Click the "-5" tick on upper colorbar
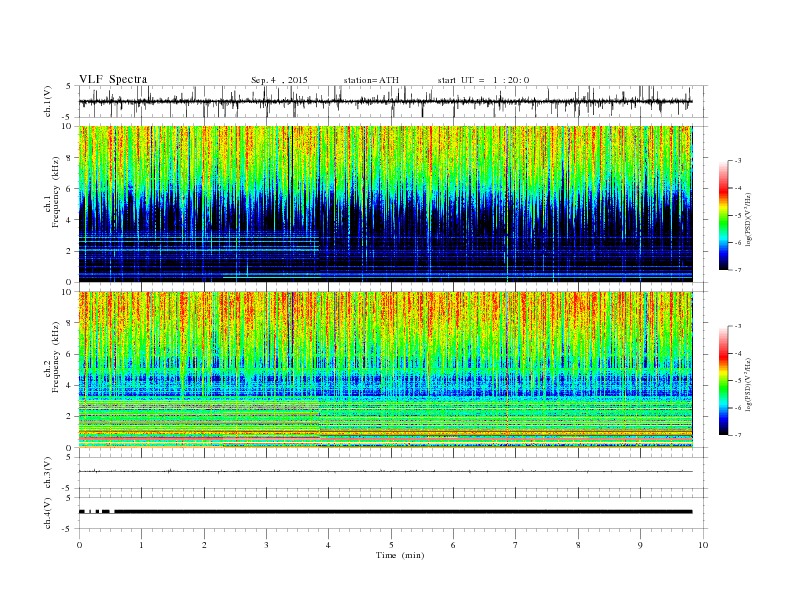The width and height of the screenshot is (792, 612). click(x=738, y=215)
